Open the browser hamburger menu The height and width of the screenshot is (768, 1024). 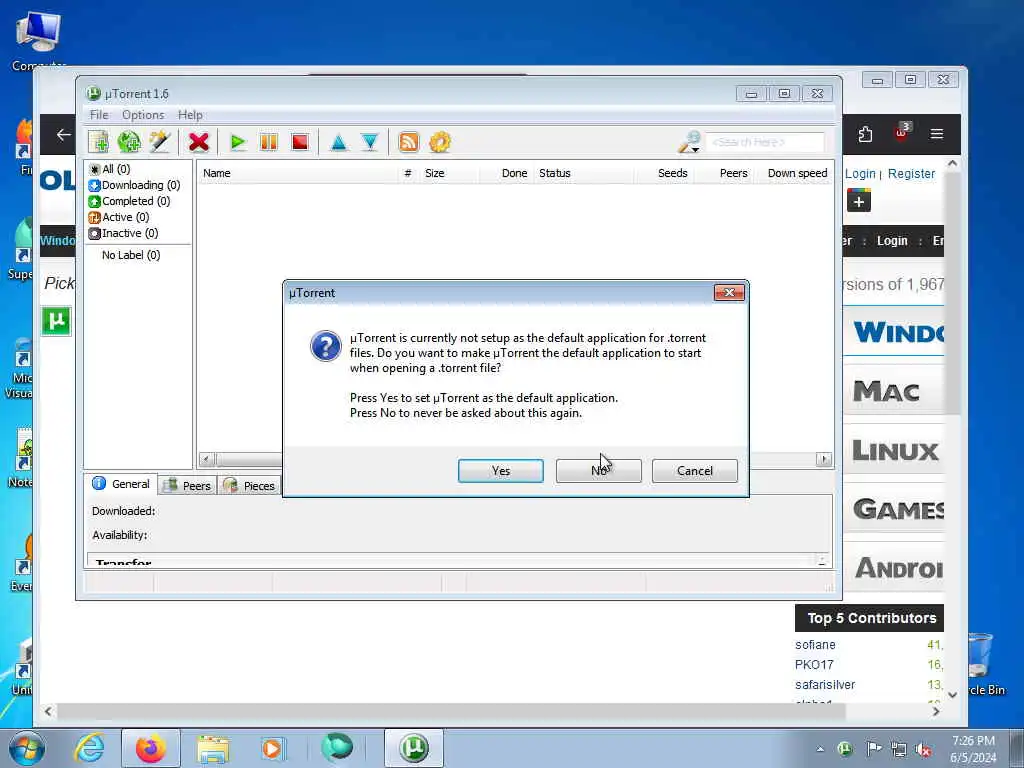click(x=937, y=134)
